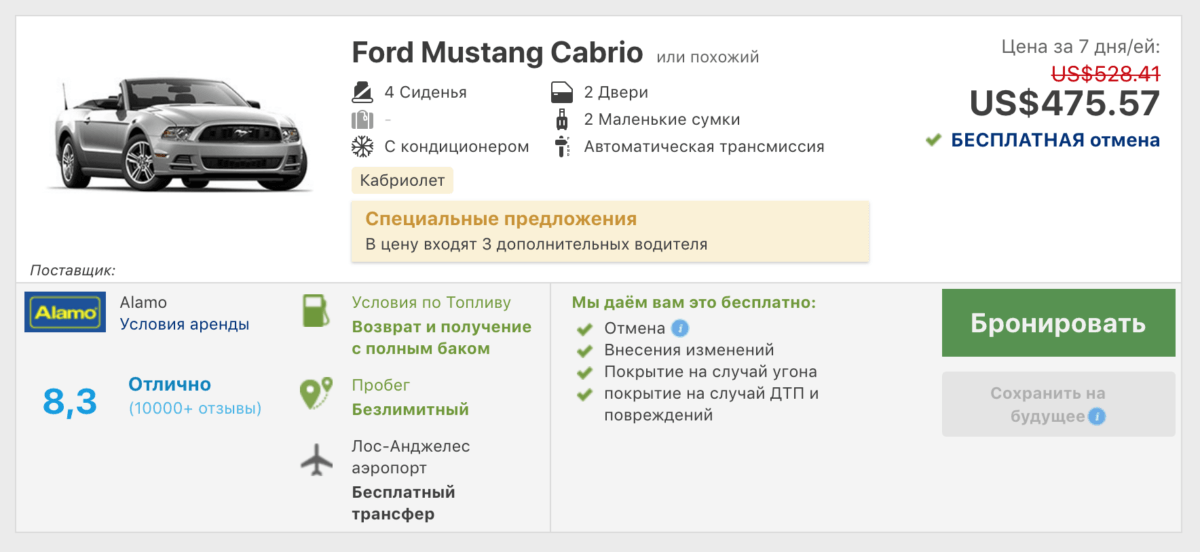Click the car door icon beside 2 Двери

(x=561, y=93)
